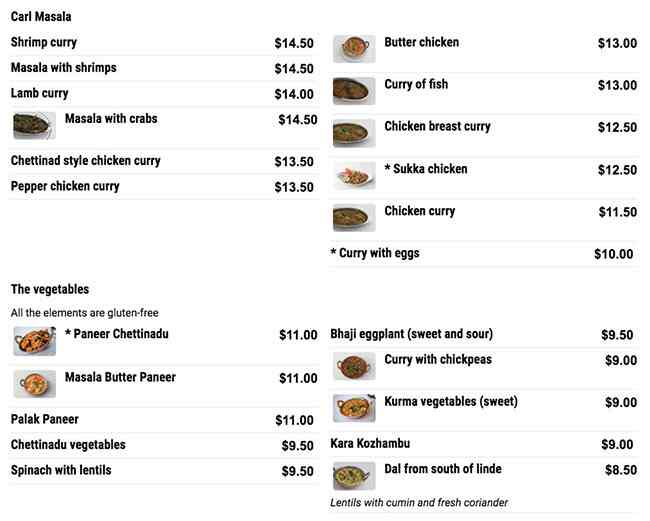Click the Curry with chickpeas photo

click(x=354, y=366)
